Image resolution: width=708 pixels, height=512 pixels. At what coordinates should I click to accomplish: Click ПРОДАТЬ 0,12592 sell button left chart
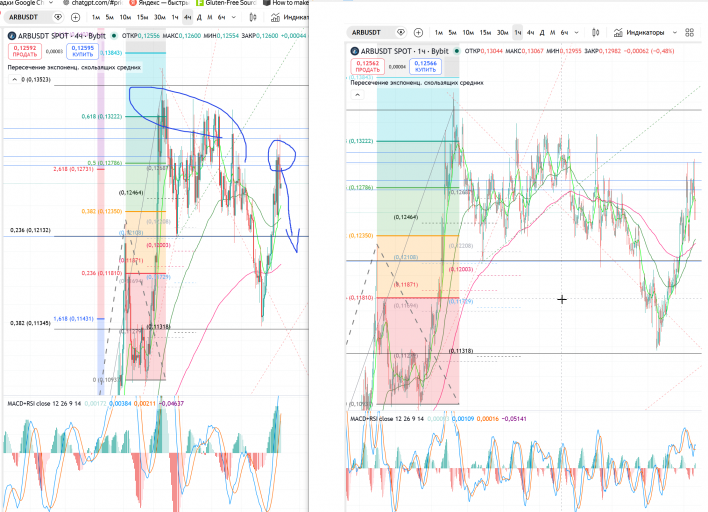(24, 51)
